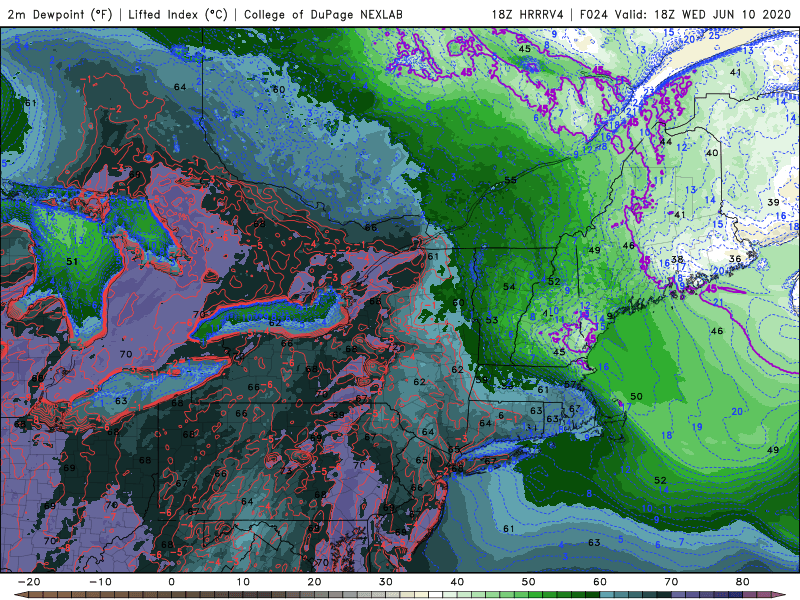Click the "53" dewpoint value on the map

tap(491, 320)
